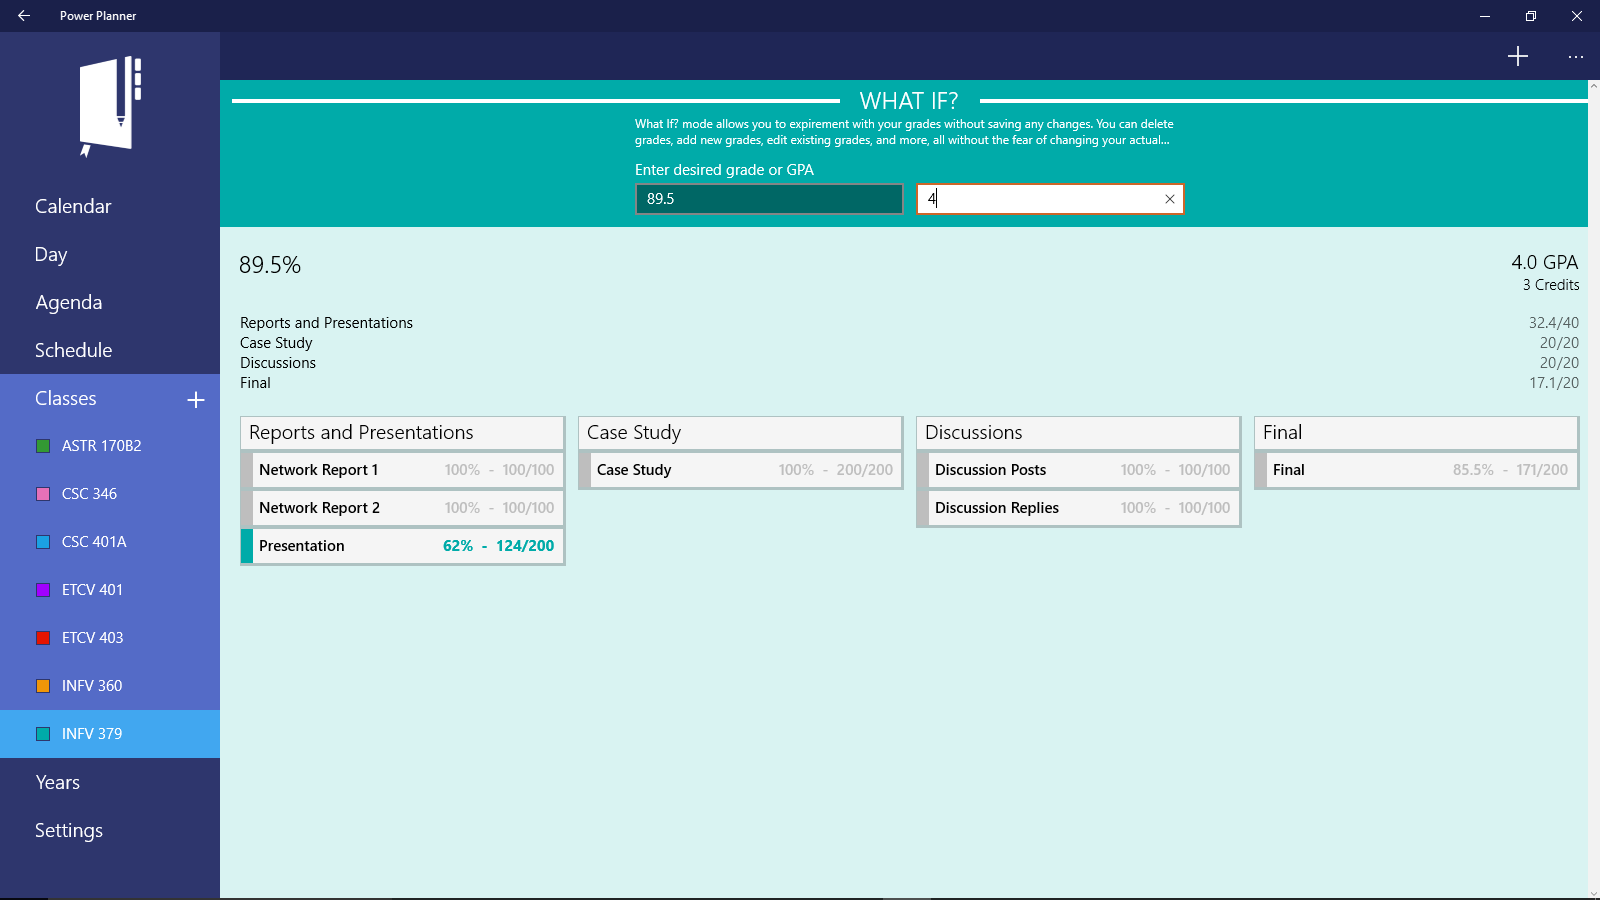Add a new item with the plus icon
Viewport: 1600px width, 900px height.
click(1518, 56)
